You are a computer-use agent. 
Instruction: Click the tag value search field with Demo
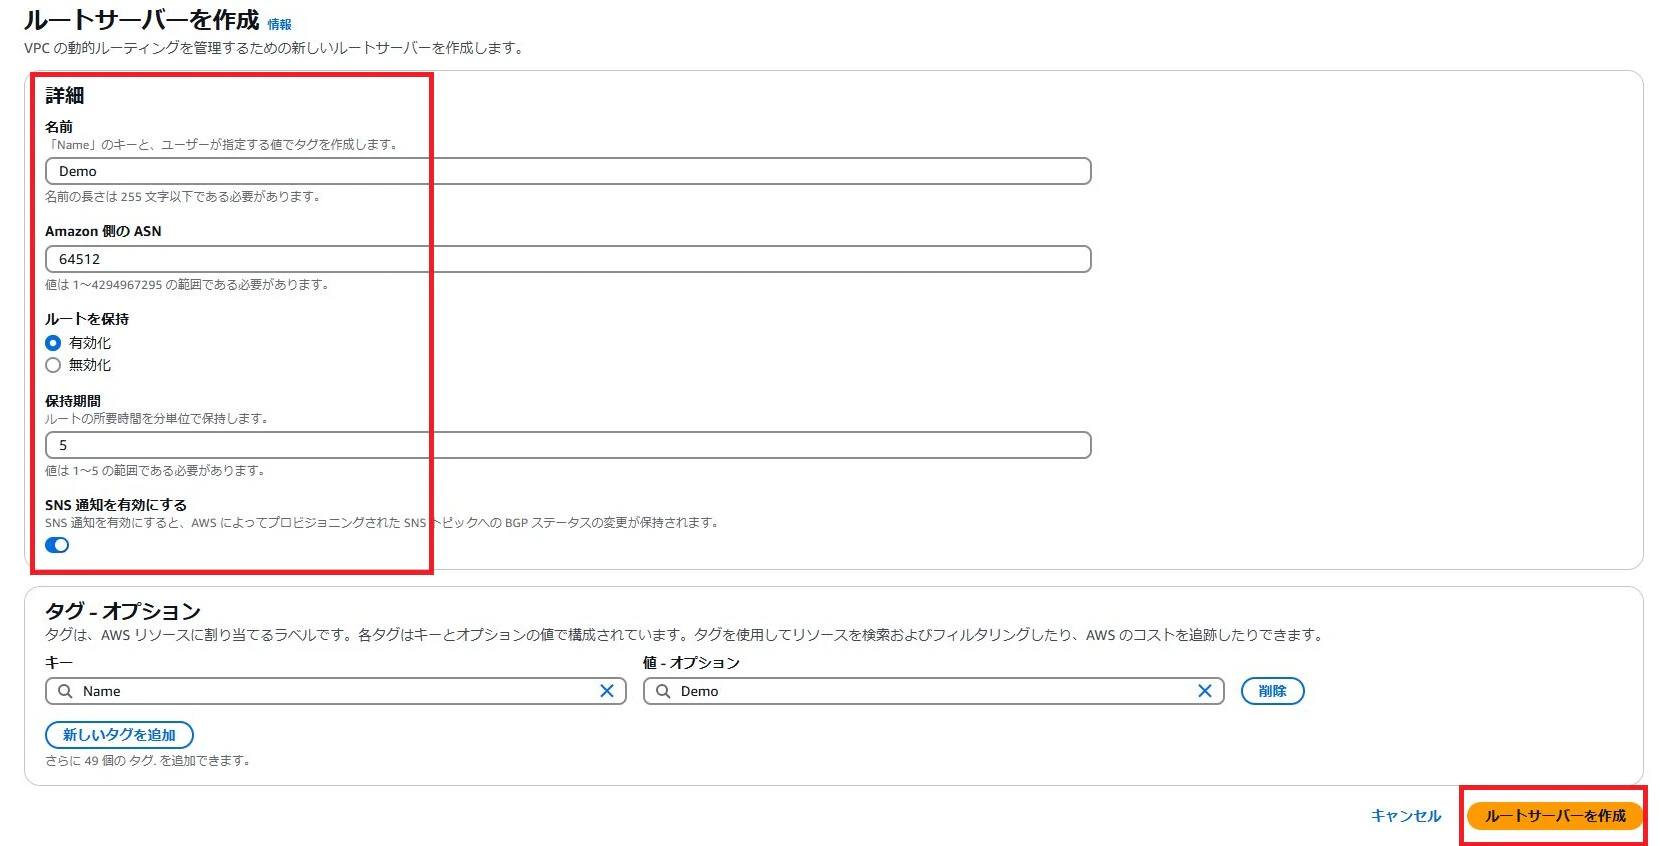[934, 691]
